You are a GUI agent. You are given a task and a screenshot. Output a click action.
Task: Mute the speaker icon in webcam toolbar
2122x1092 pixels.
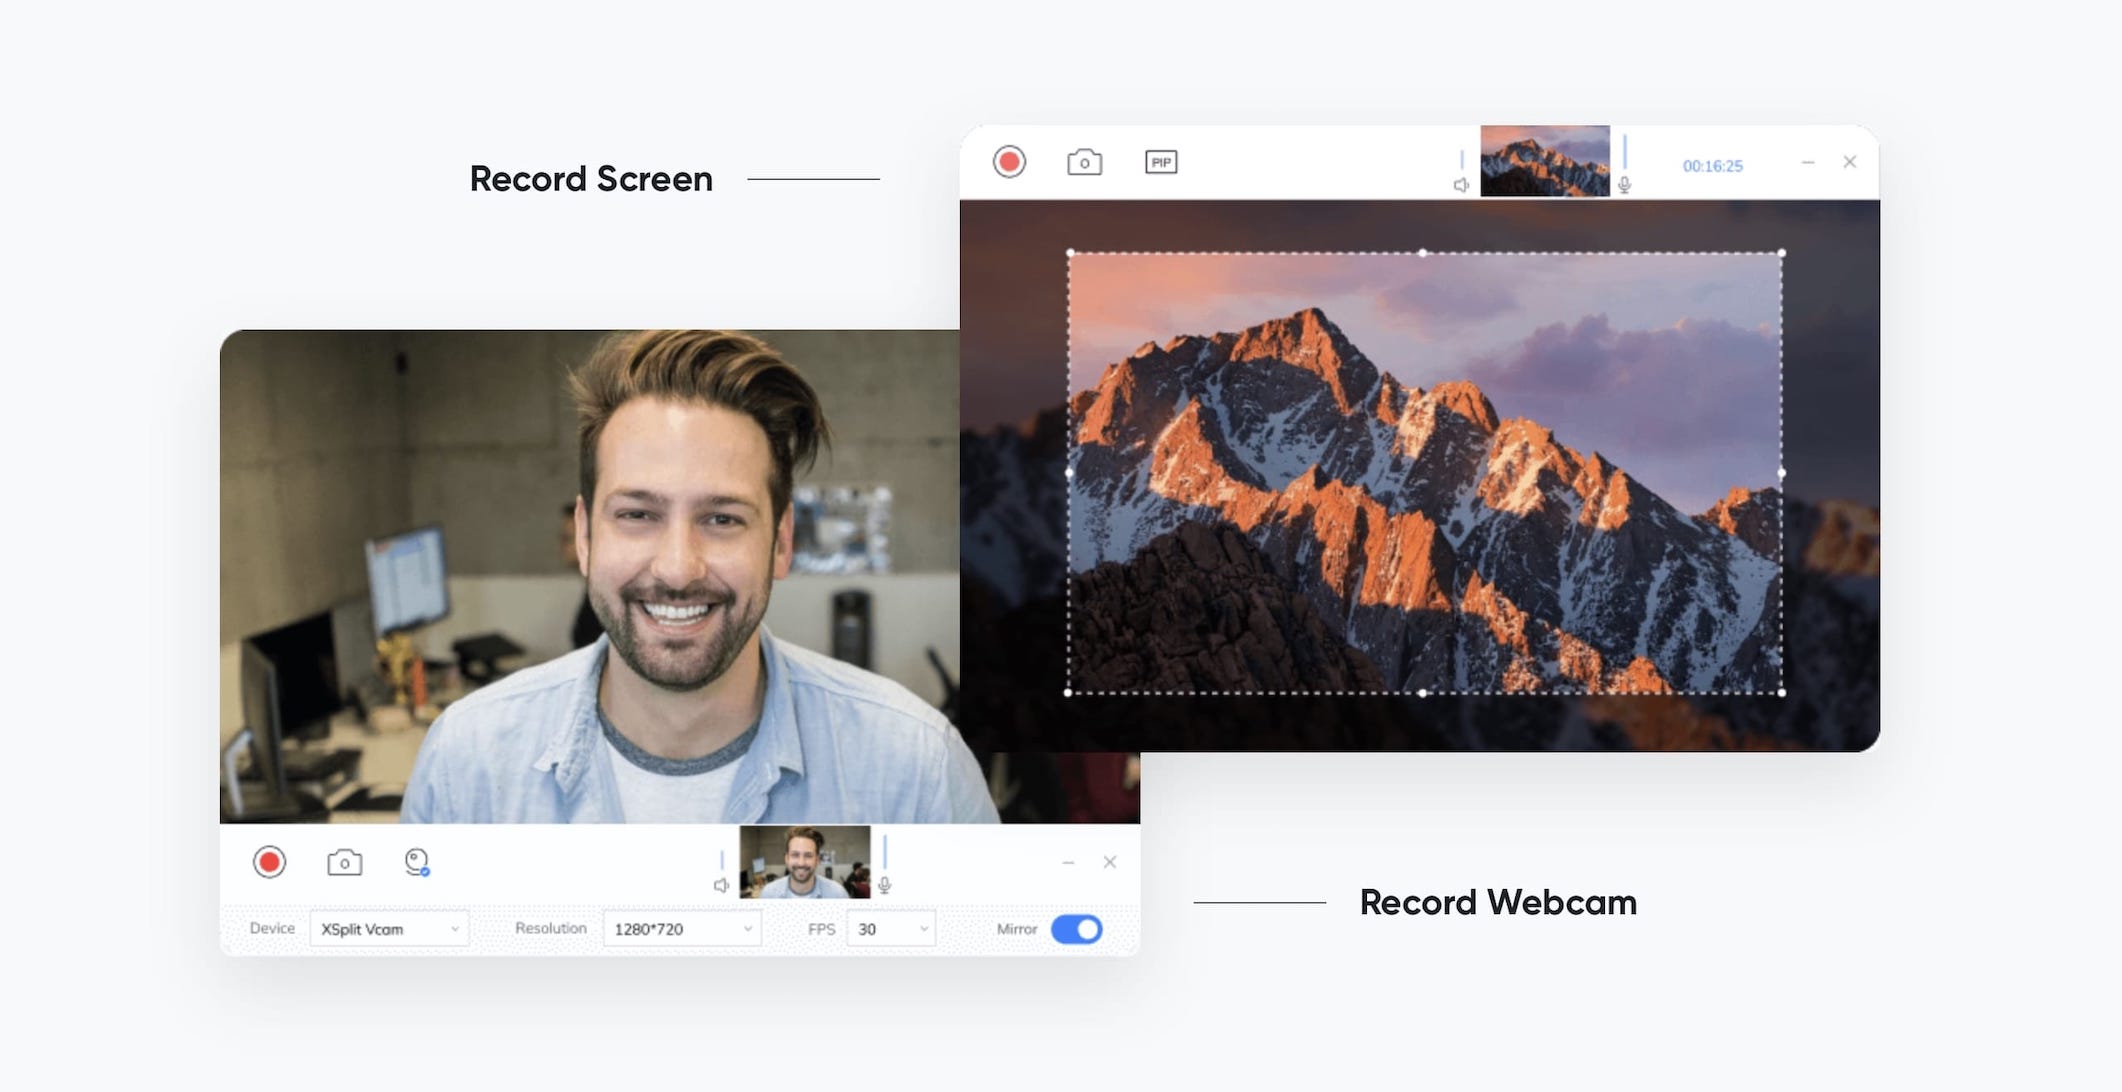(x=721, y=885)
